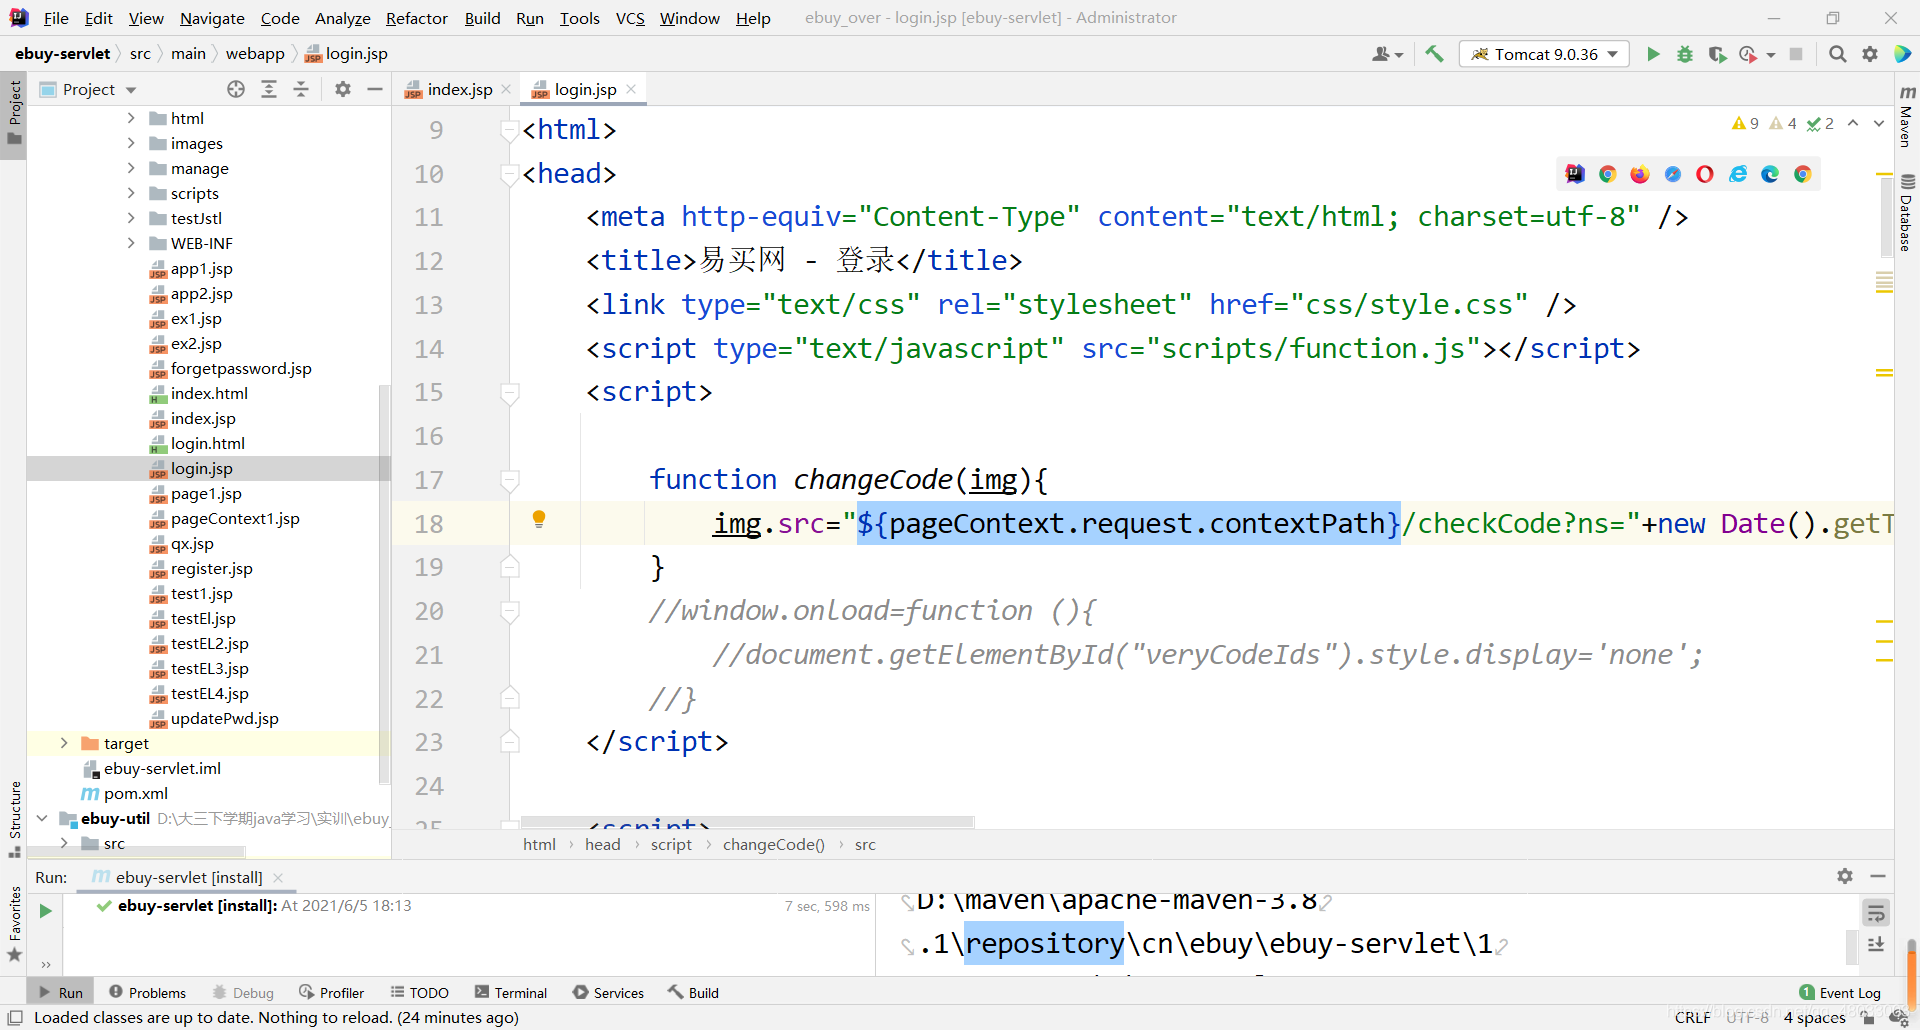
Task: Close the login.jsp editor tab
Action: [631, 89]
